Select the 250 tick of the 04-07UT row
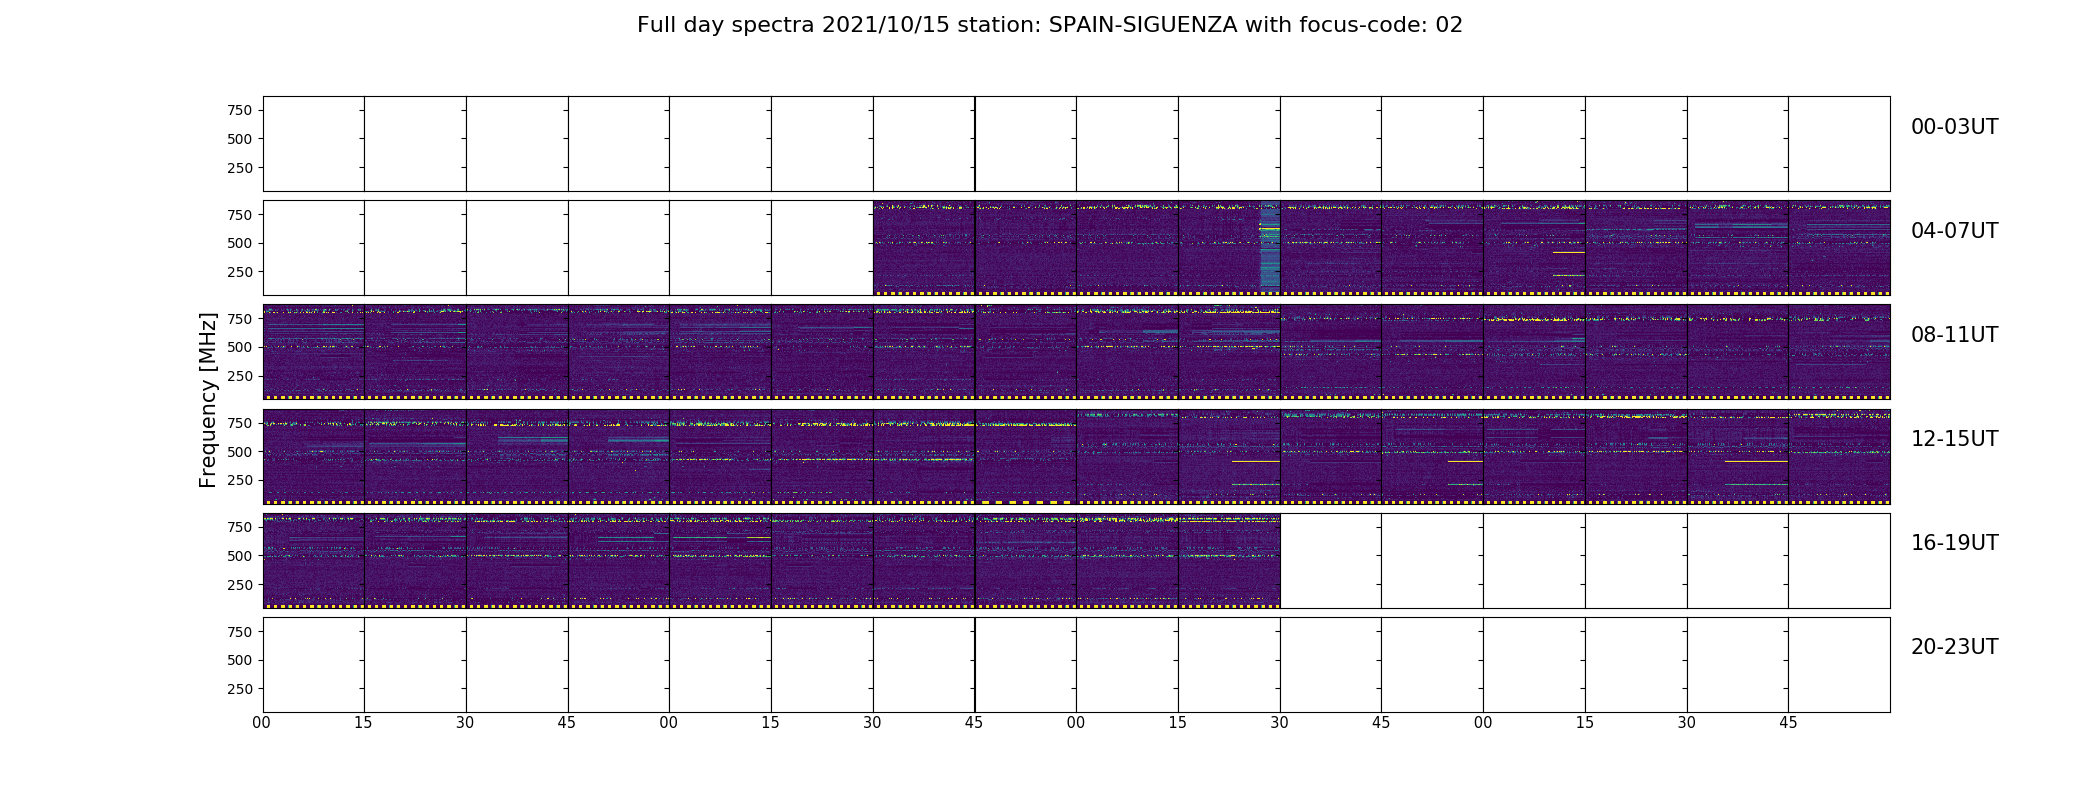 click(239, 272)
